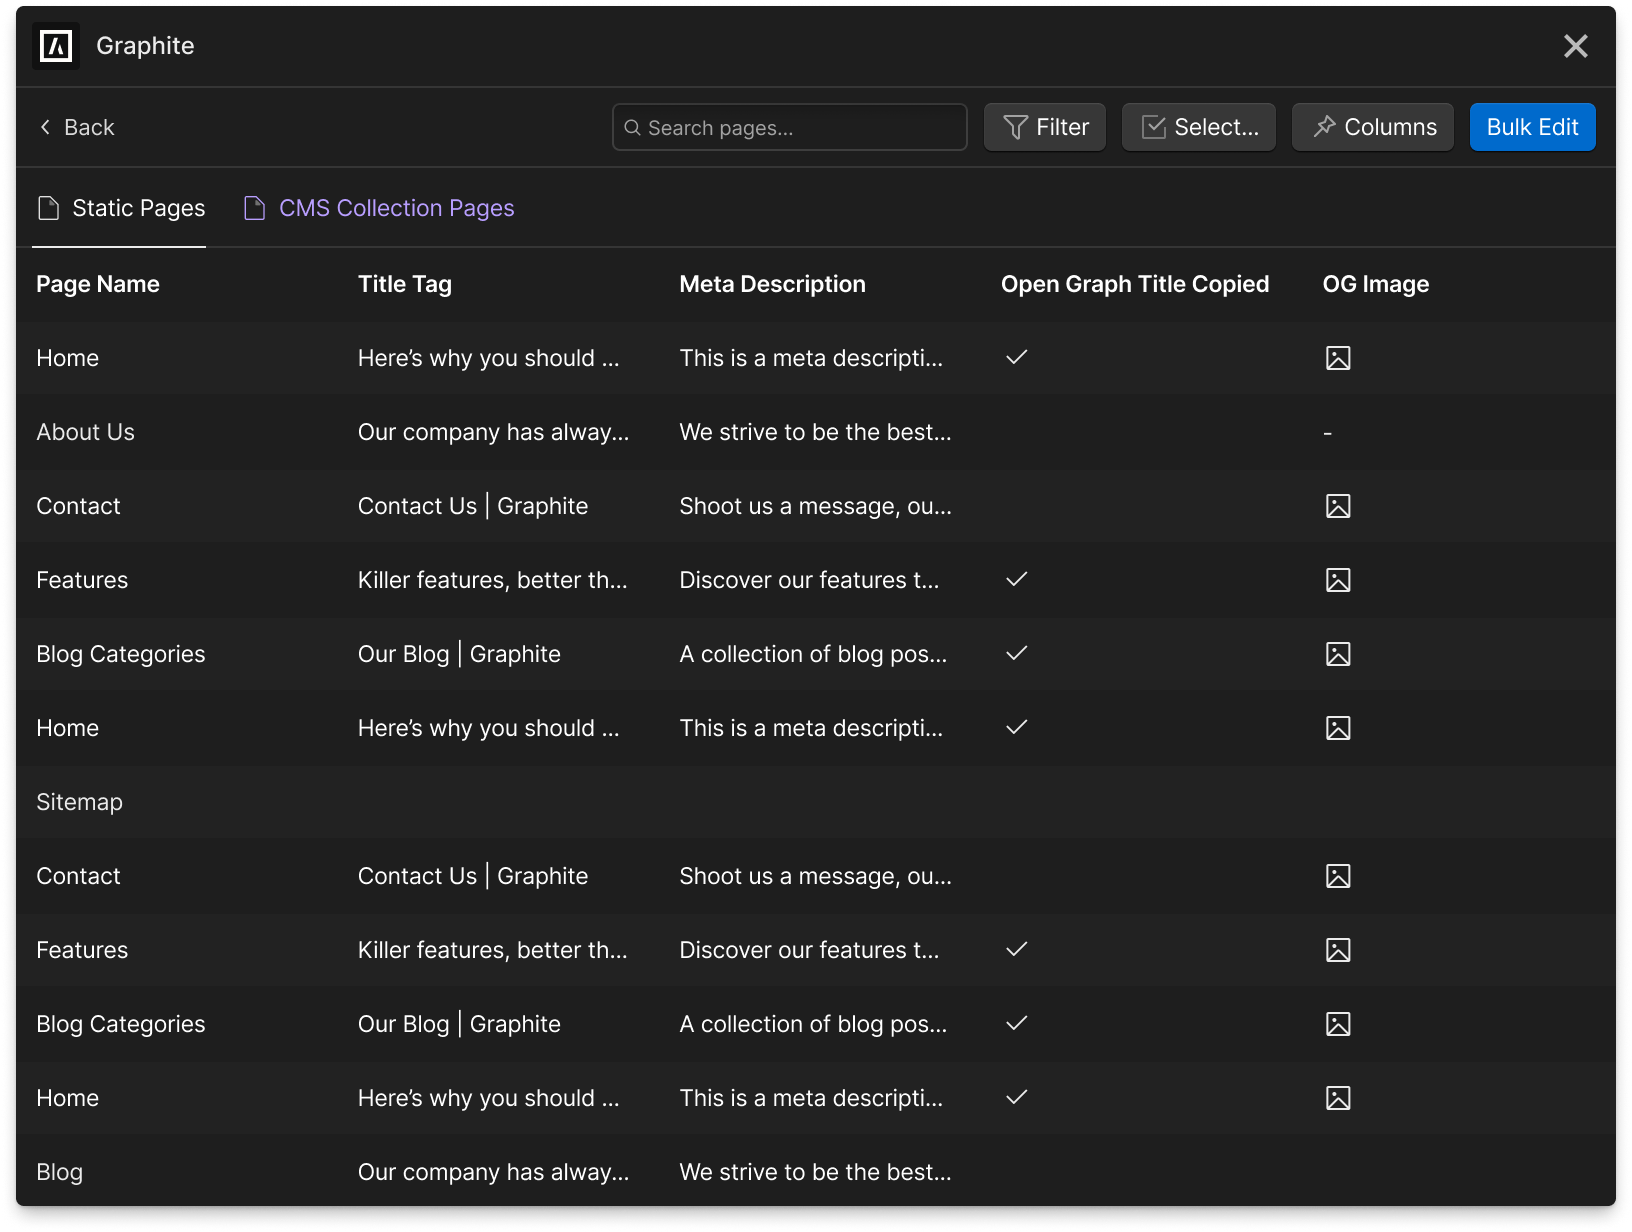Viewport: 1632px width, 1232px height.
Task: Open the Filter options
Action: (x=1045, y=127)
